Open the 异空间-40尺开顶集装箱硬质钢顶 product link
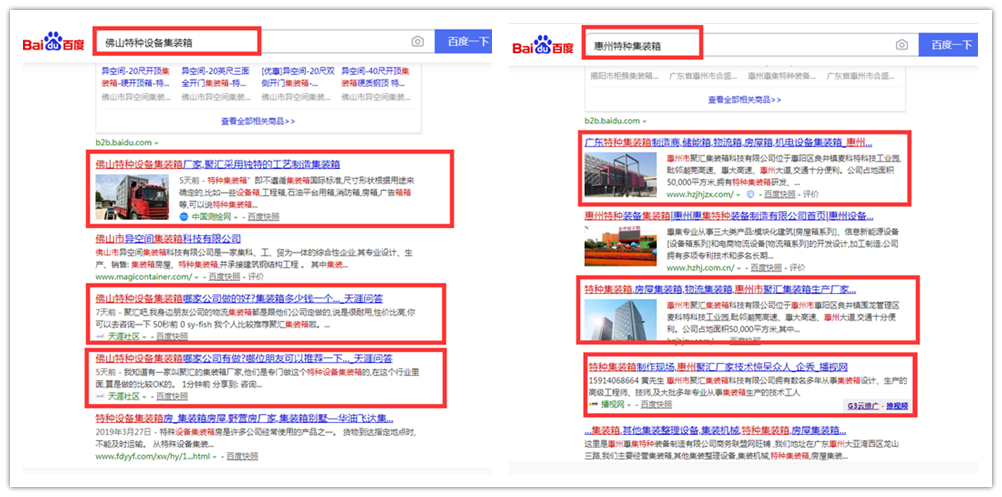Image resolution: width=1002 pixels, height=497 pixels. point(376,77)
